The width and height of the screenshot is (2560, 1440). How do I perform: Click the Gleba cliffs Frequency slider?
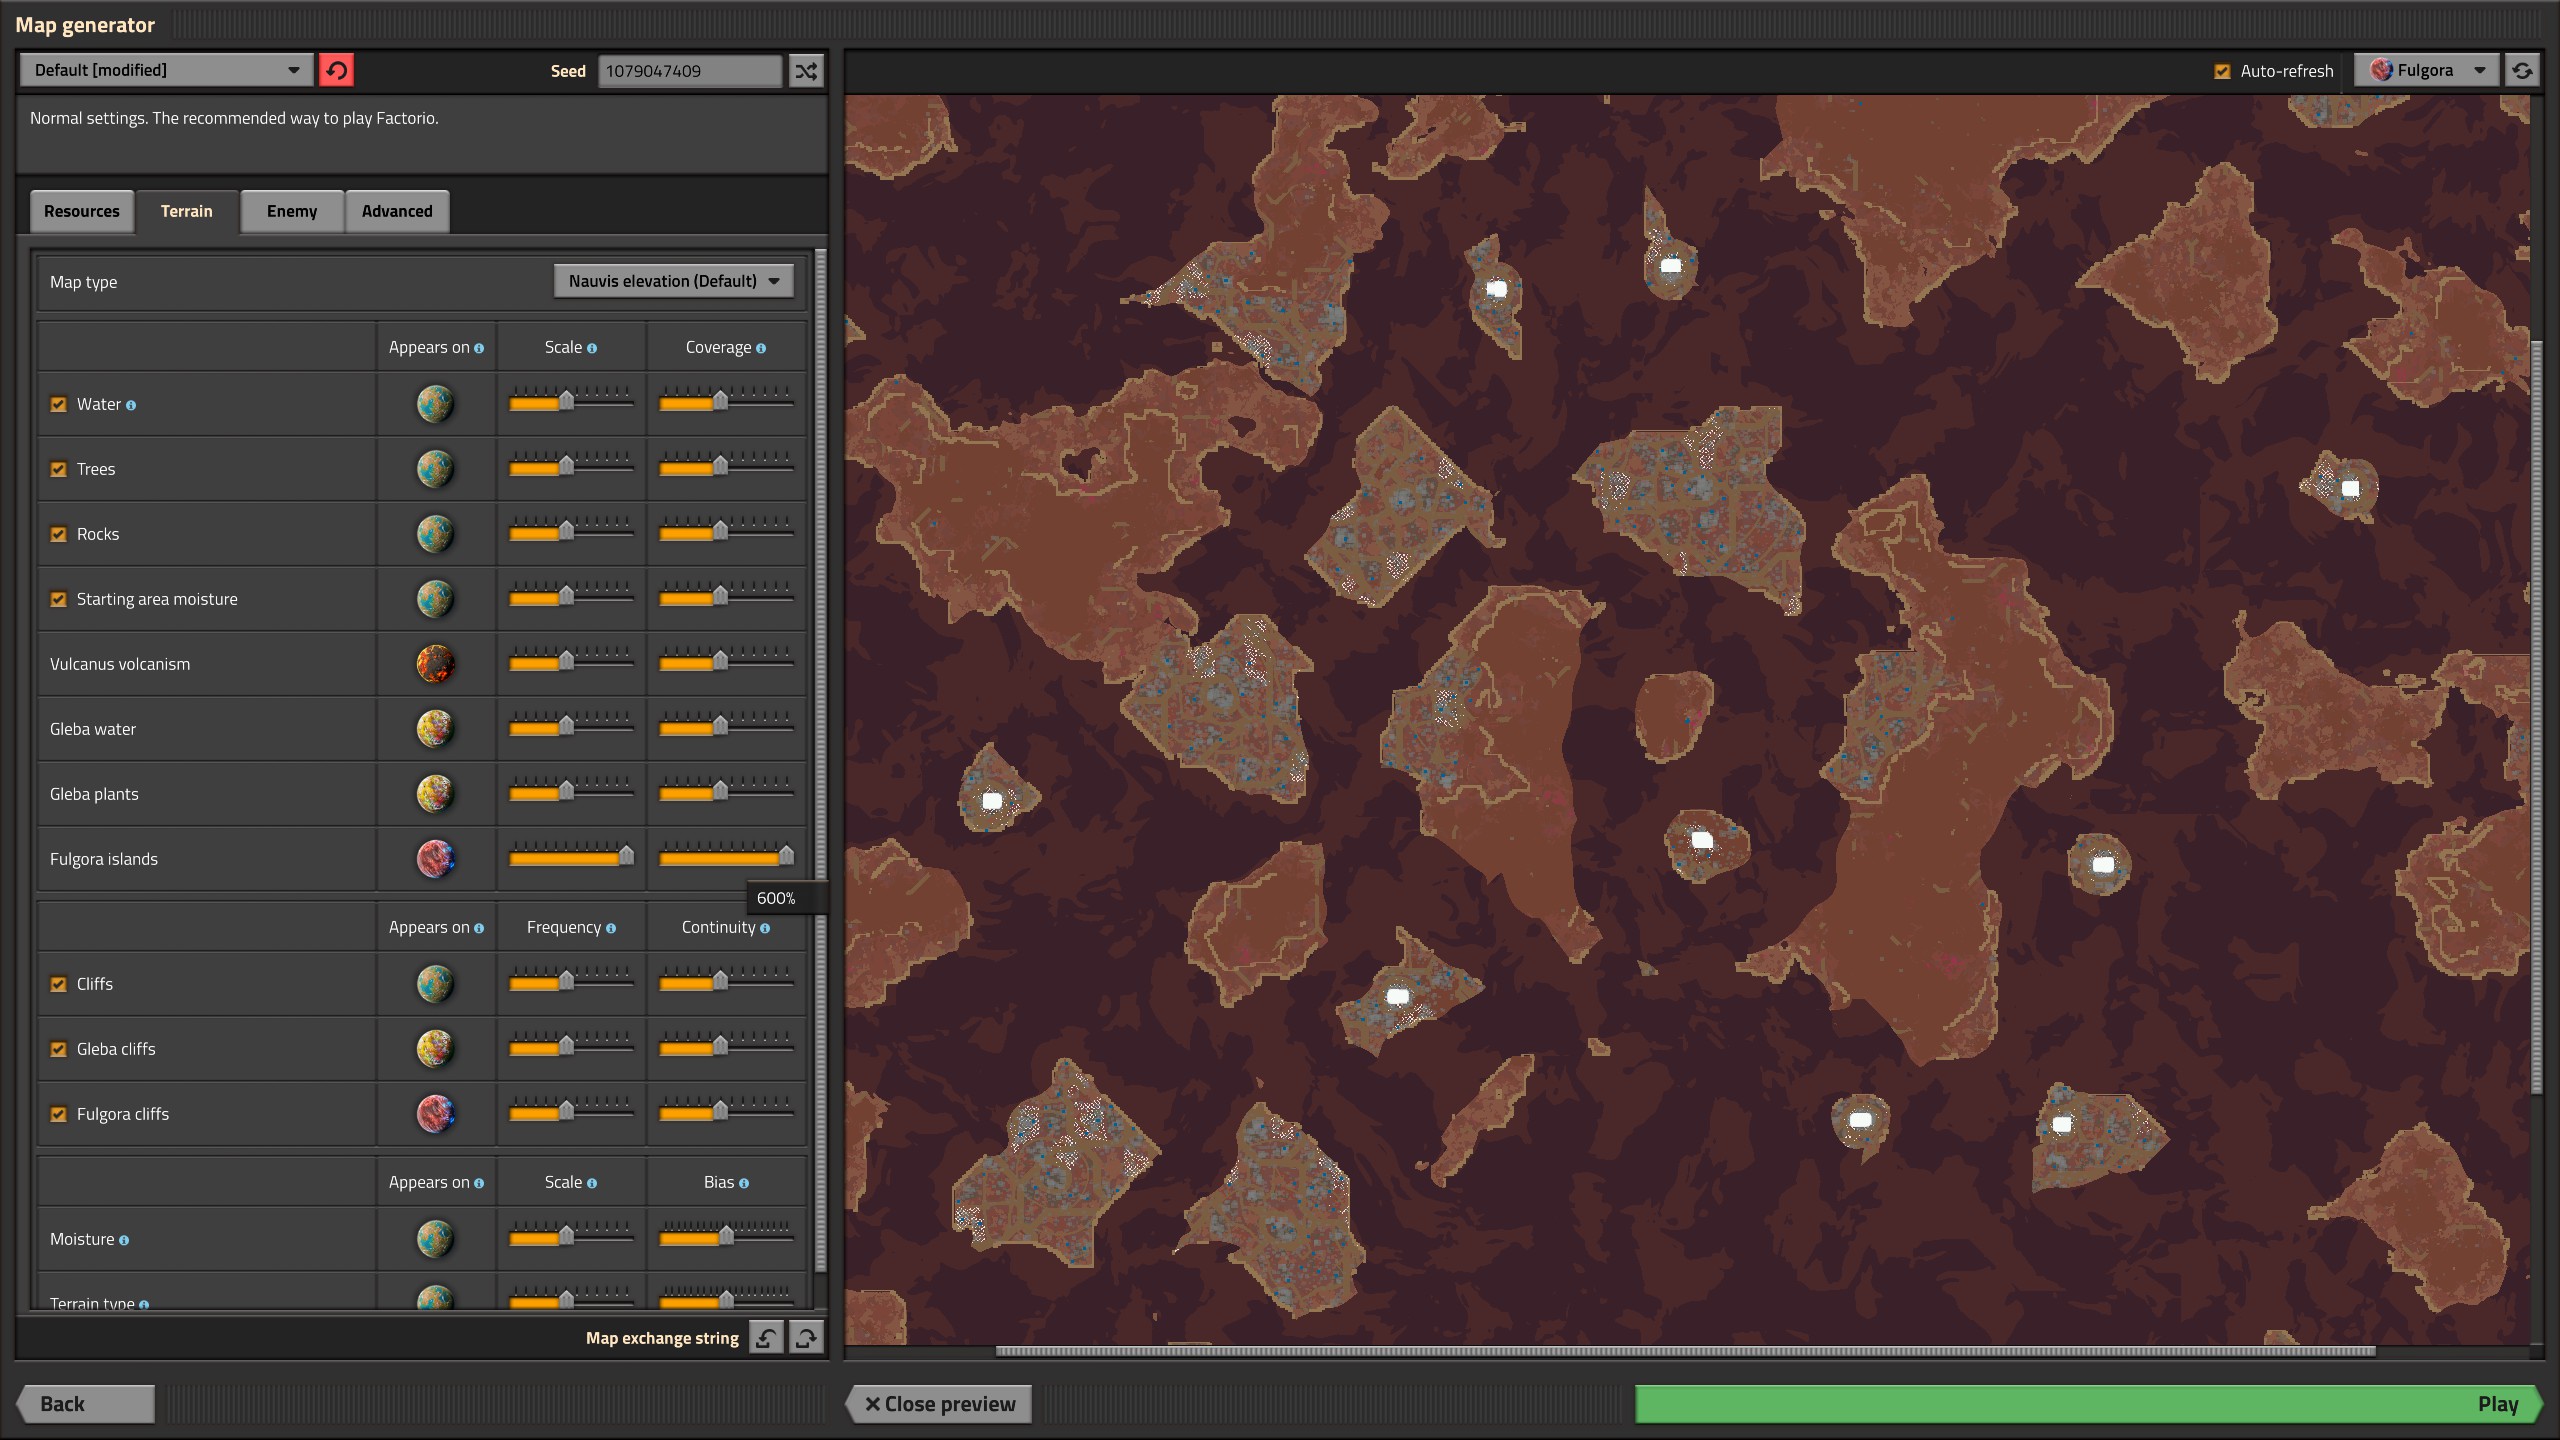pyautogui.click(x=571, y=1046)
